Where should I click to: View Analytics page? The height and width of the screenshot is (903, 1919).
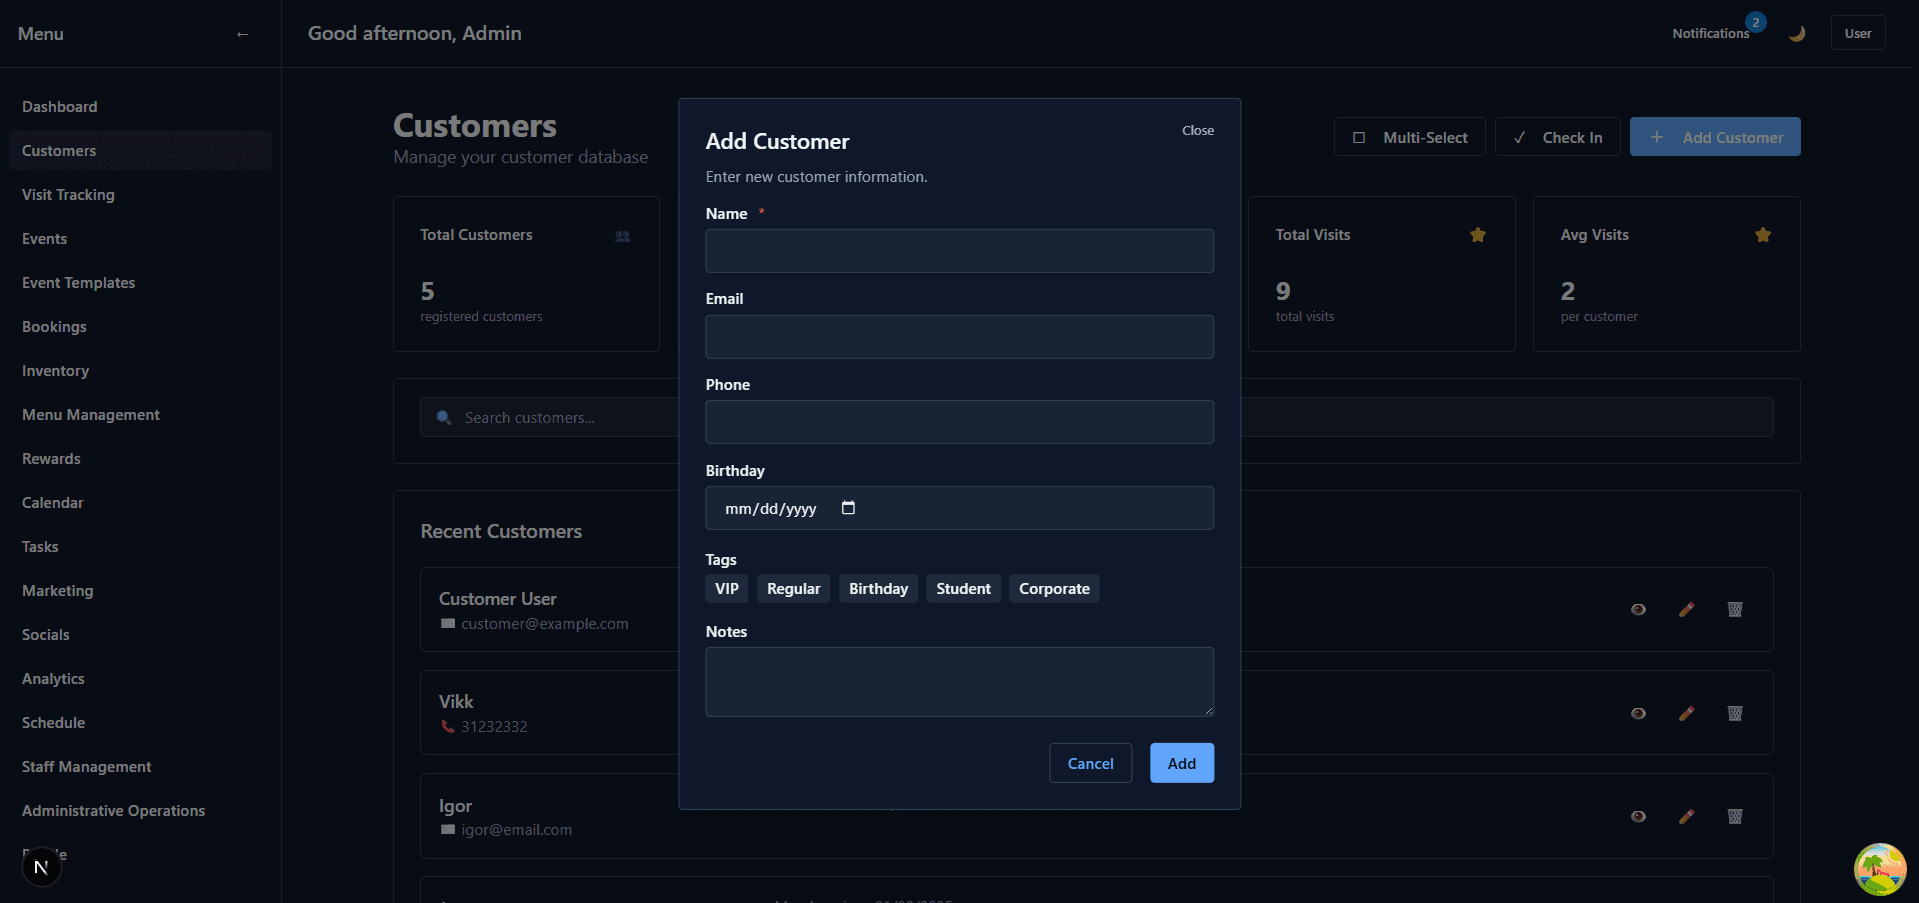pos(140,679)
